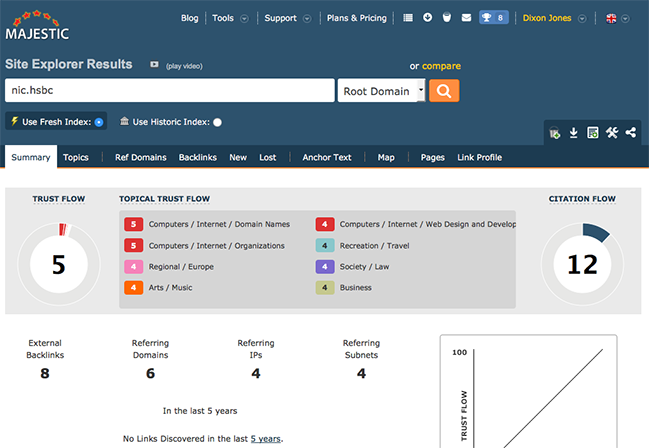Click the (play video) link

pyautogui.click(x=184, y=66)
